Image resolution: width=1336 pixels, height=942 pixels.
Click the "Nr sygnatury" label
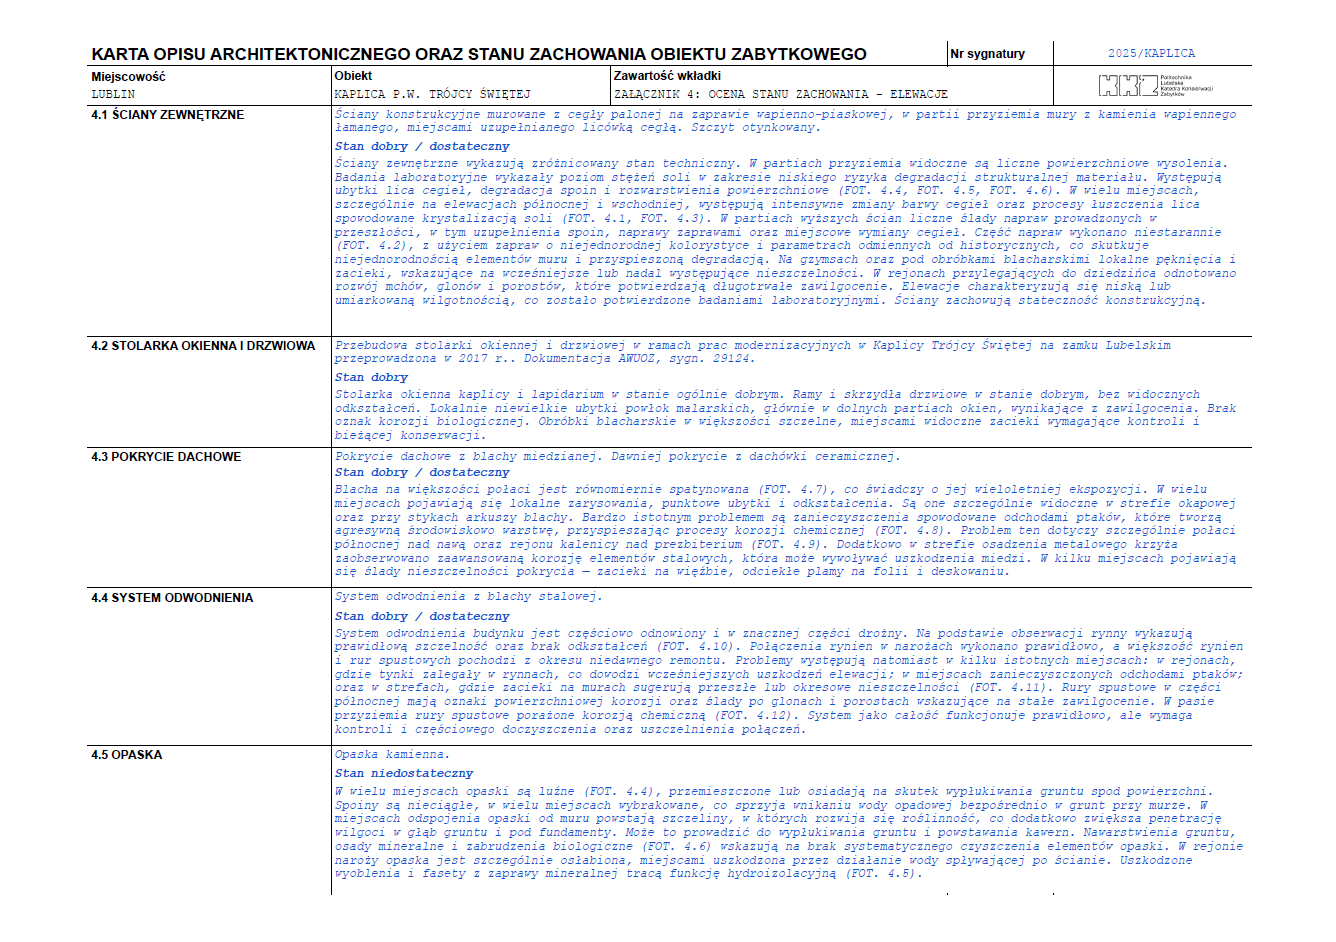click(x=988, y=54)
